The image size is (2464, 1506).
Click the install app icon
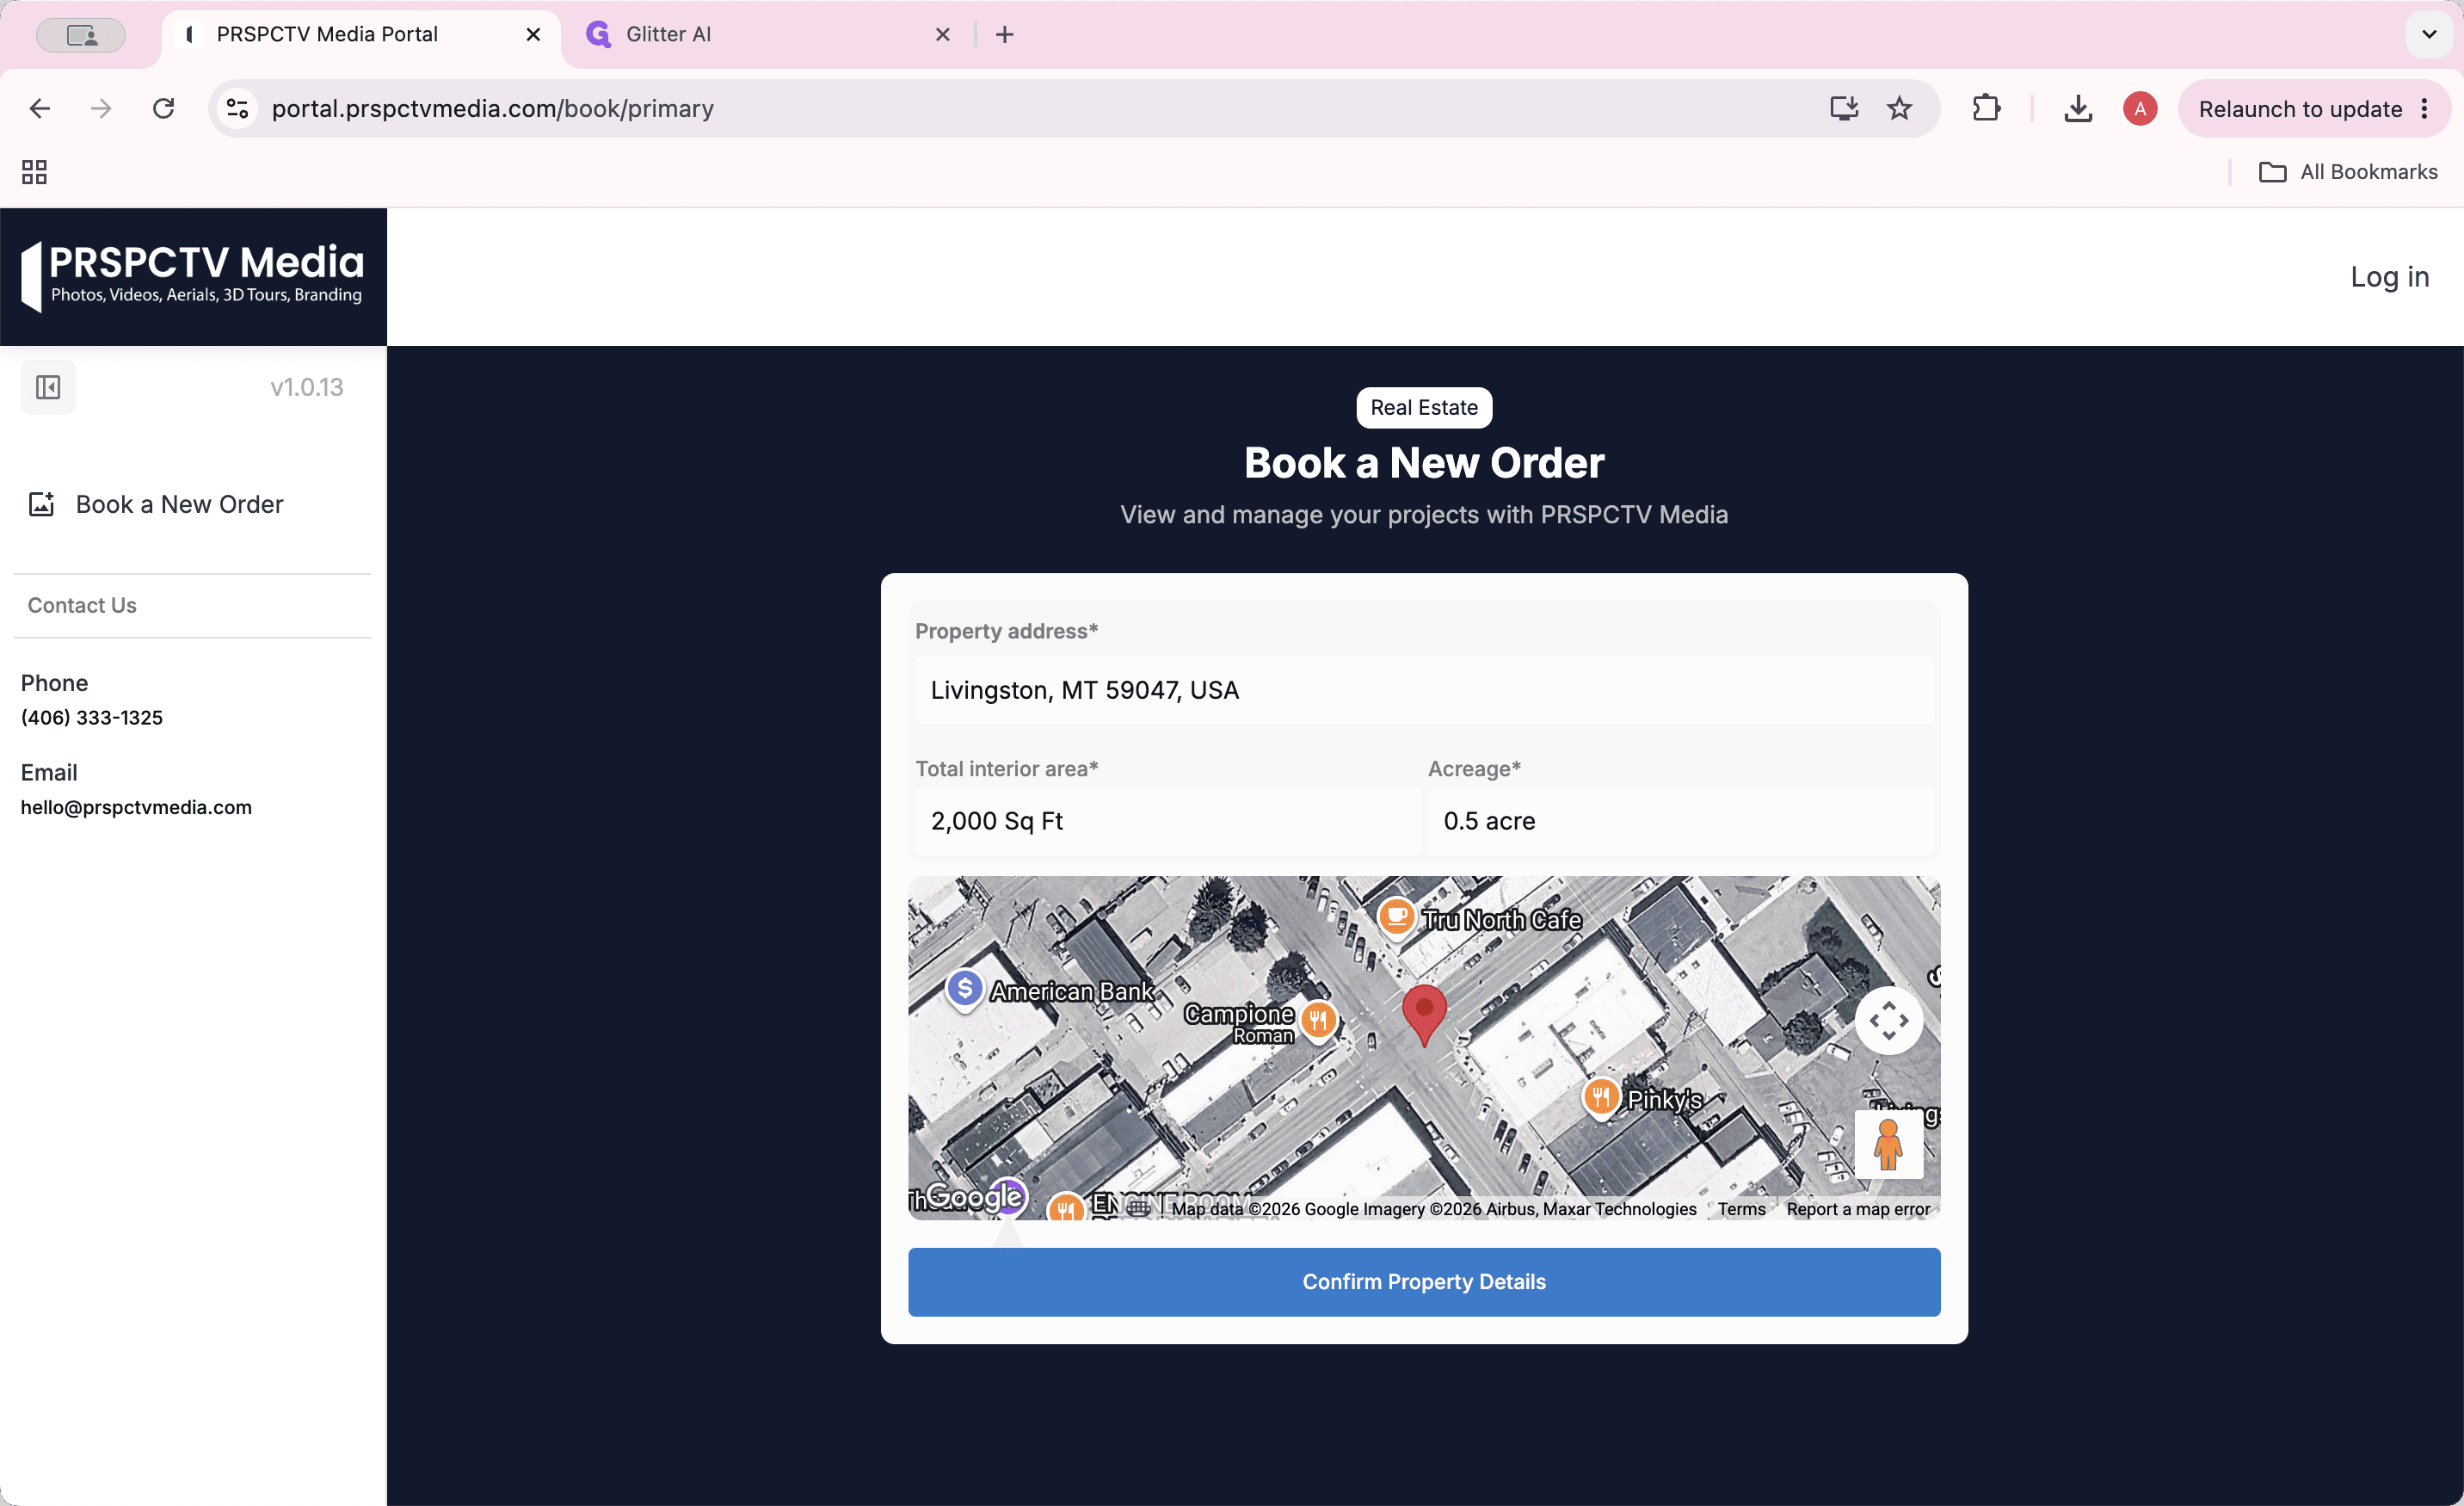point(1844,108)
